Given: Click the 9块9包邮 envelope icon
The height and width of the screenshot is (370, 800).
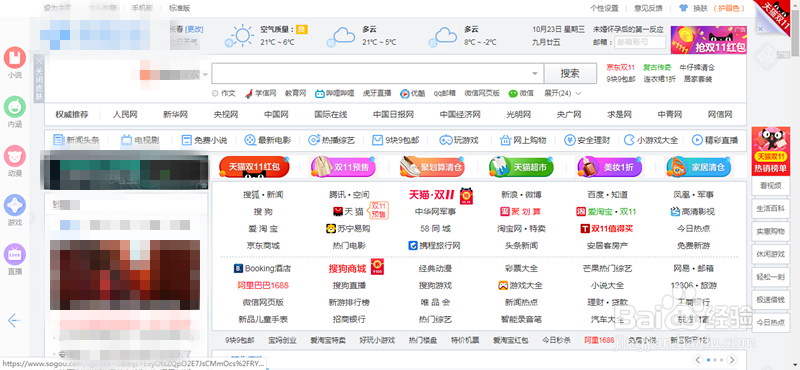Looking at the screenshot, I should 378,140.
